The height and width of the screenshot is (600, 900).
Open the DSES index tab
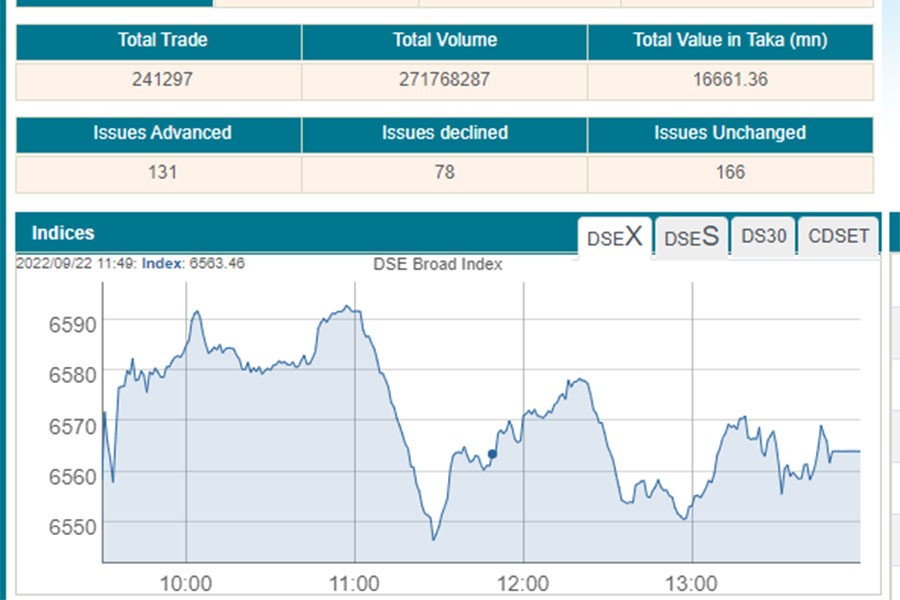[x=691, y=237]
